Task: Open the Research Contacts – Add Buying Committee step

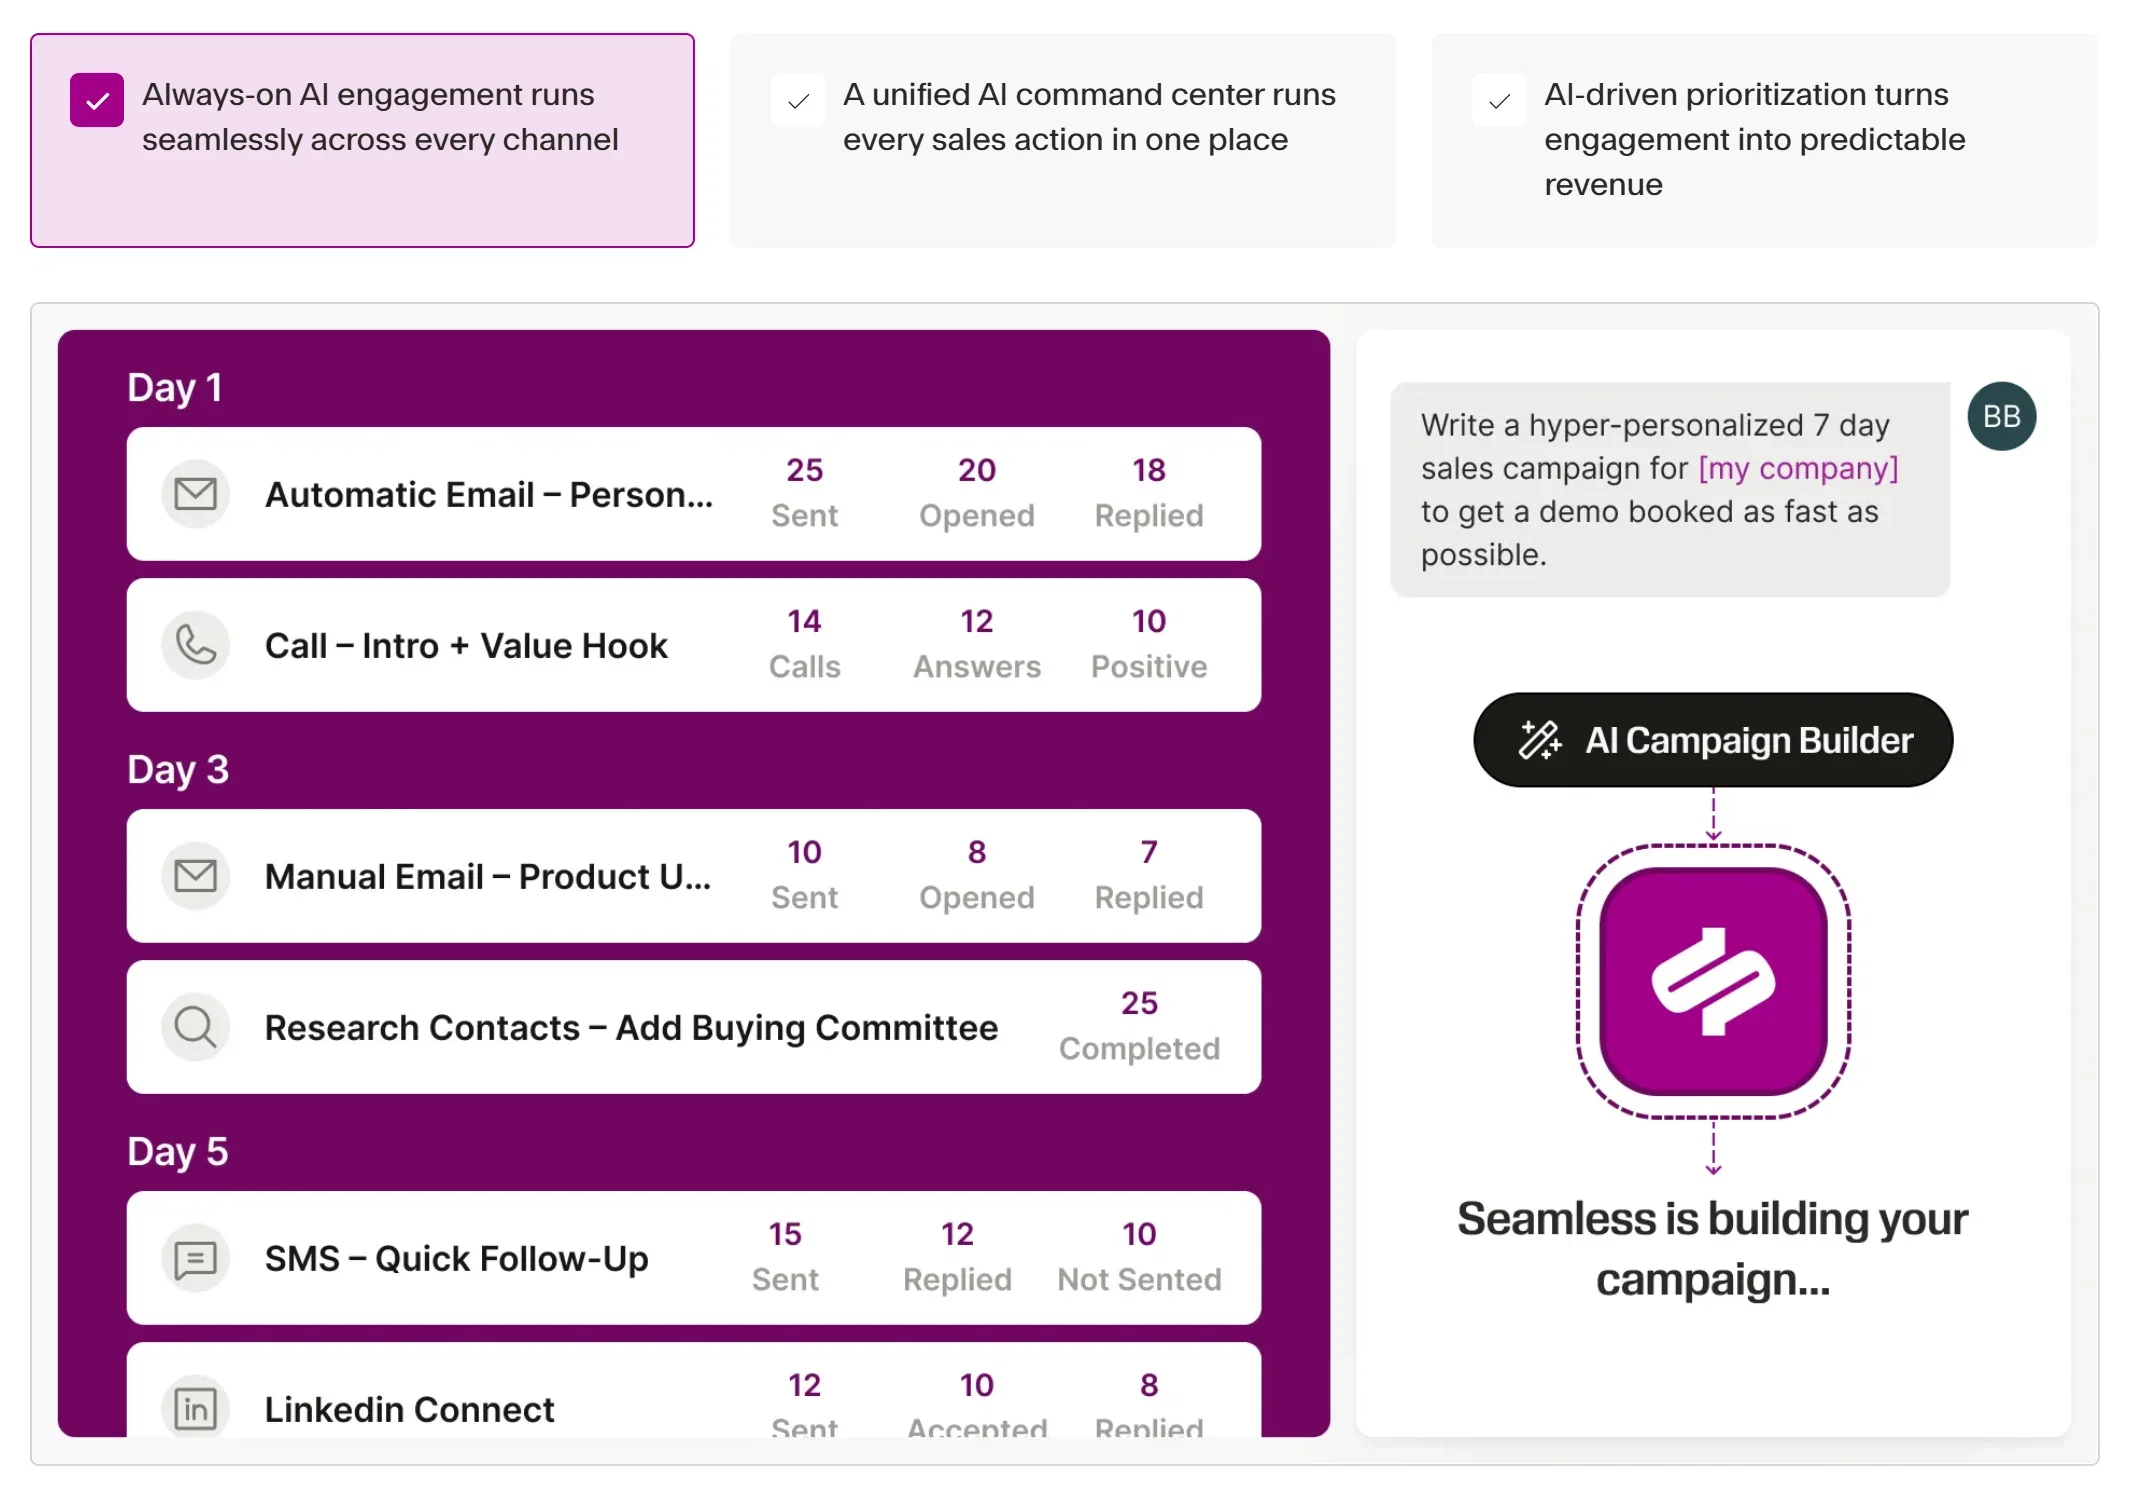Action: [694, 1027]
